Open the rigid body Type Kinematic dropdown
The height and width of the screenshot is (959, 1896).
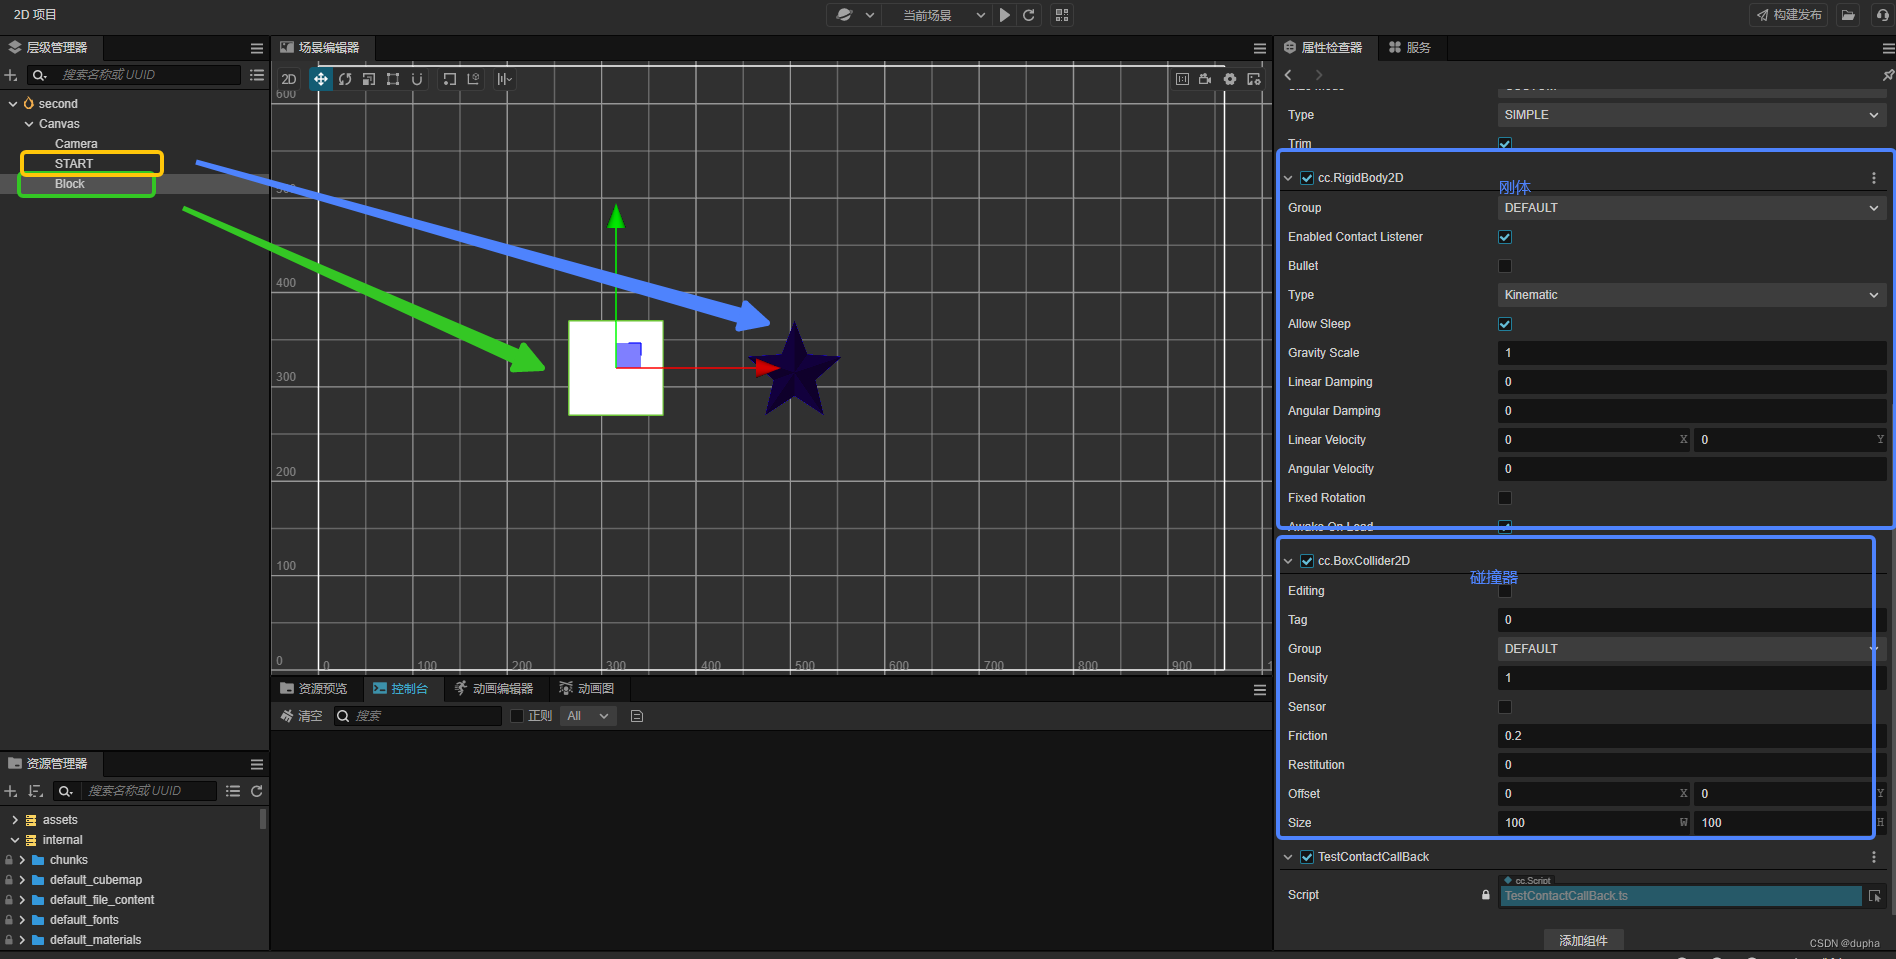click(x=1692, y=295)
